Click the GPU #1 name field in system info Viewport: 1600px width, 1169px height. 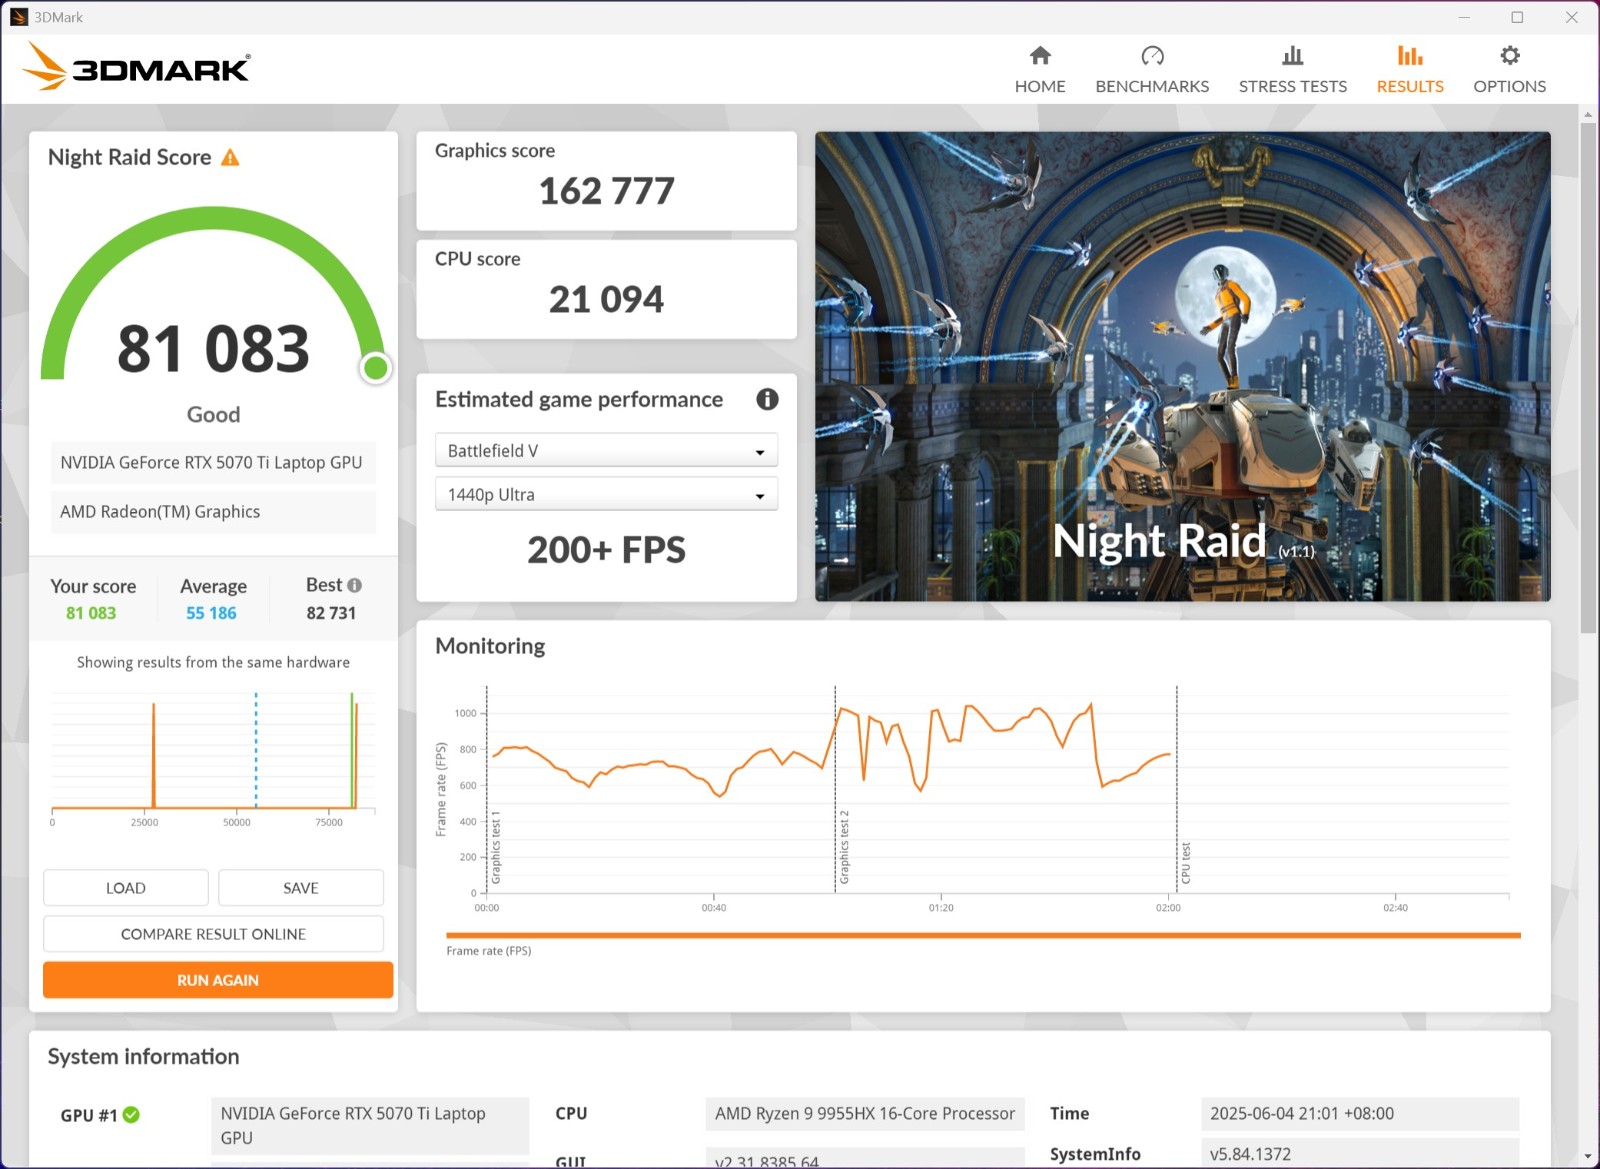click(370, 1125)
